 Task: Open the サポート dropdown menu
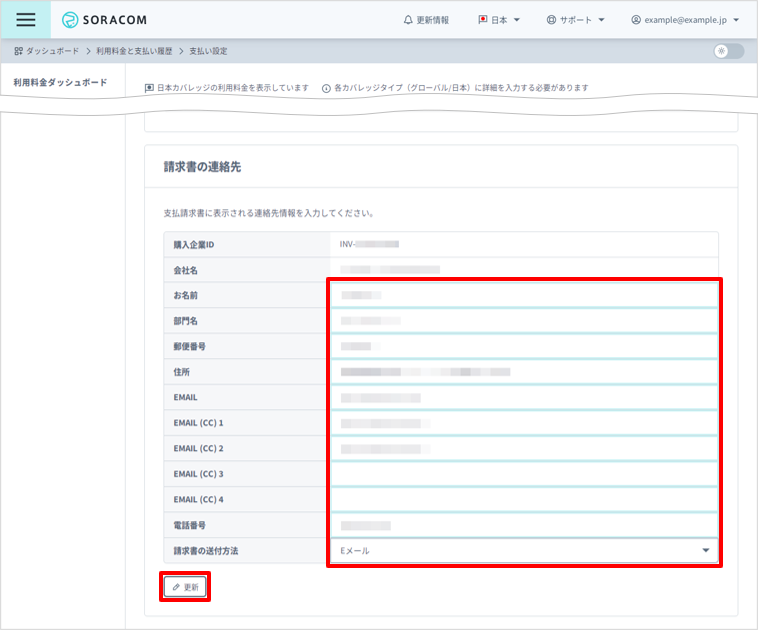(x=575, y=20)
